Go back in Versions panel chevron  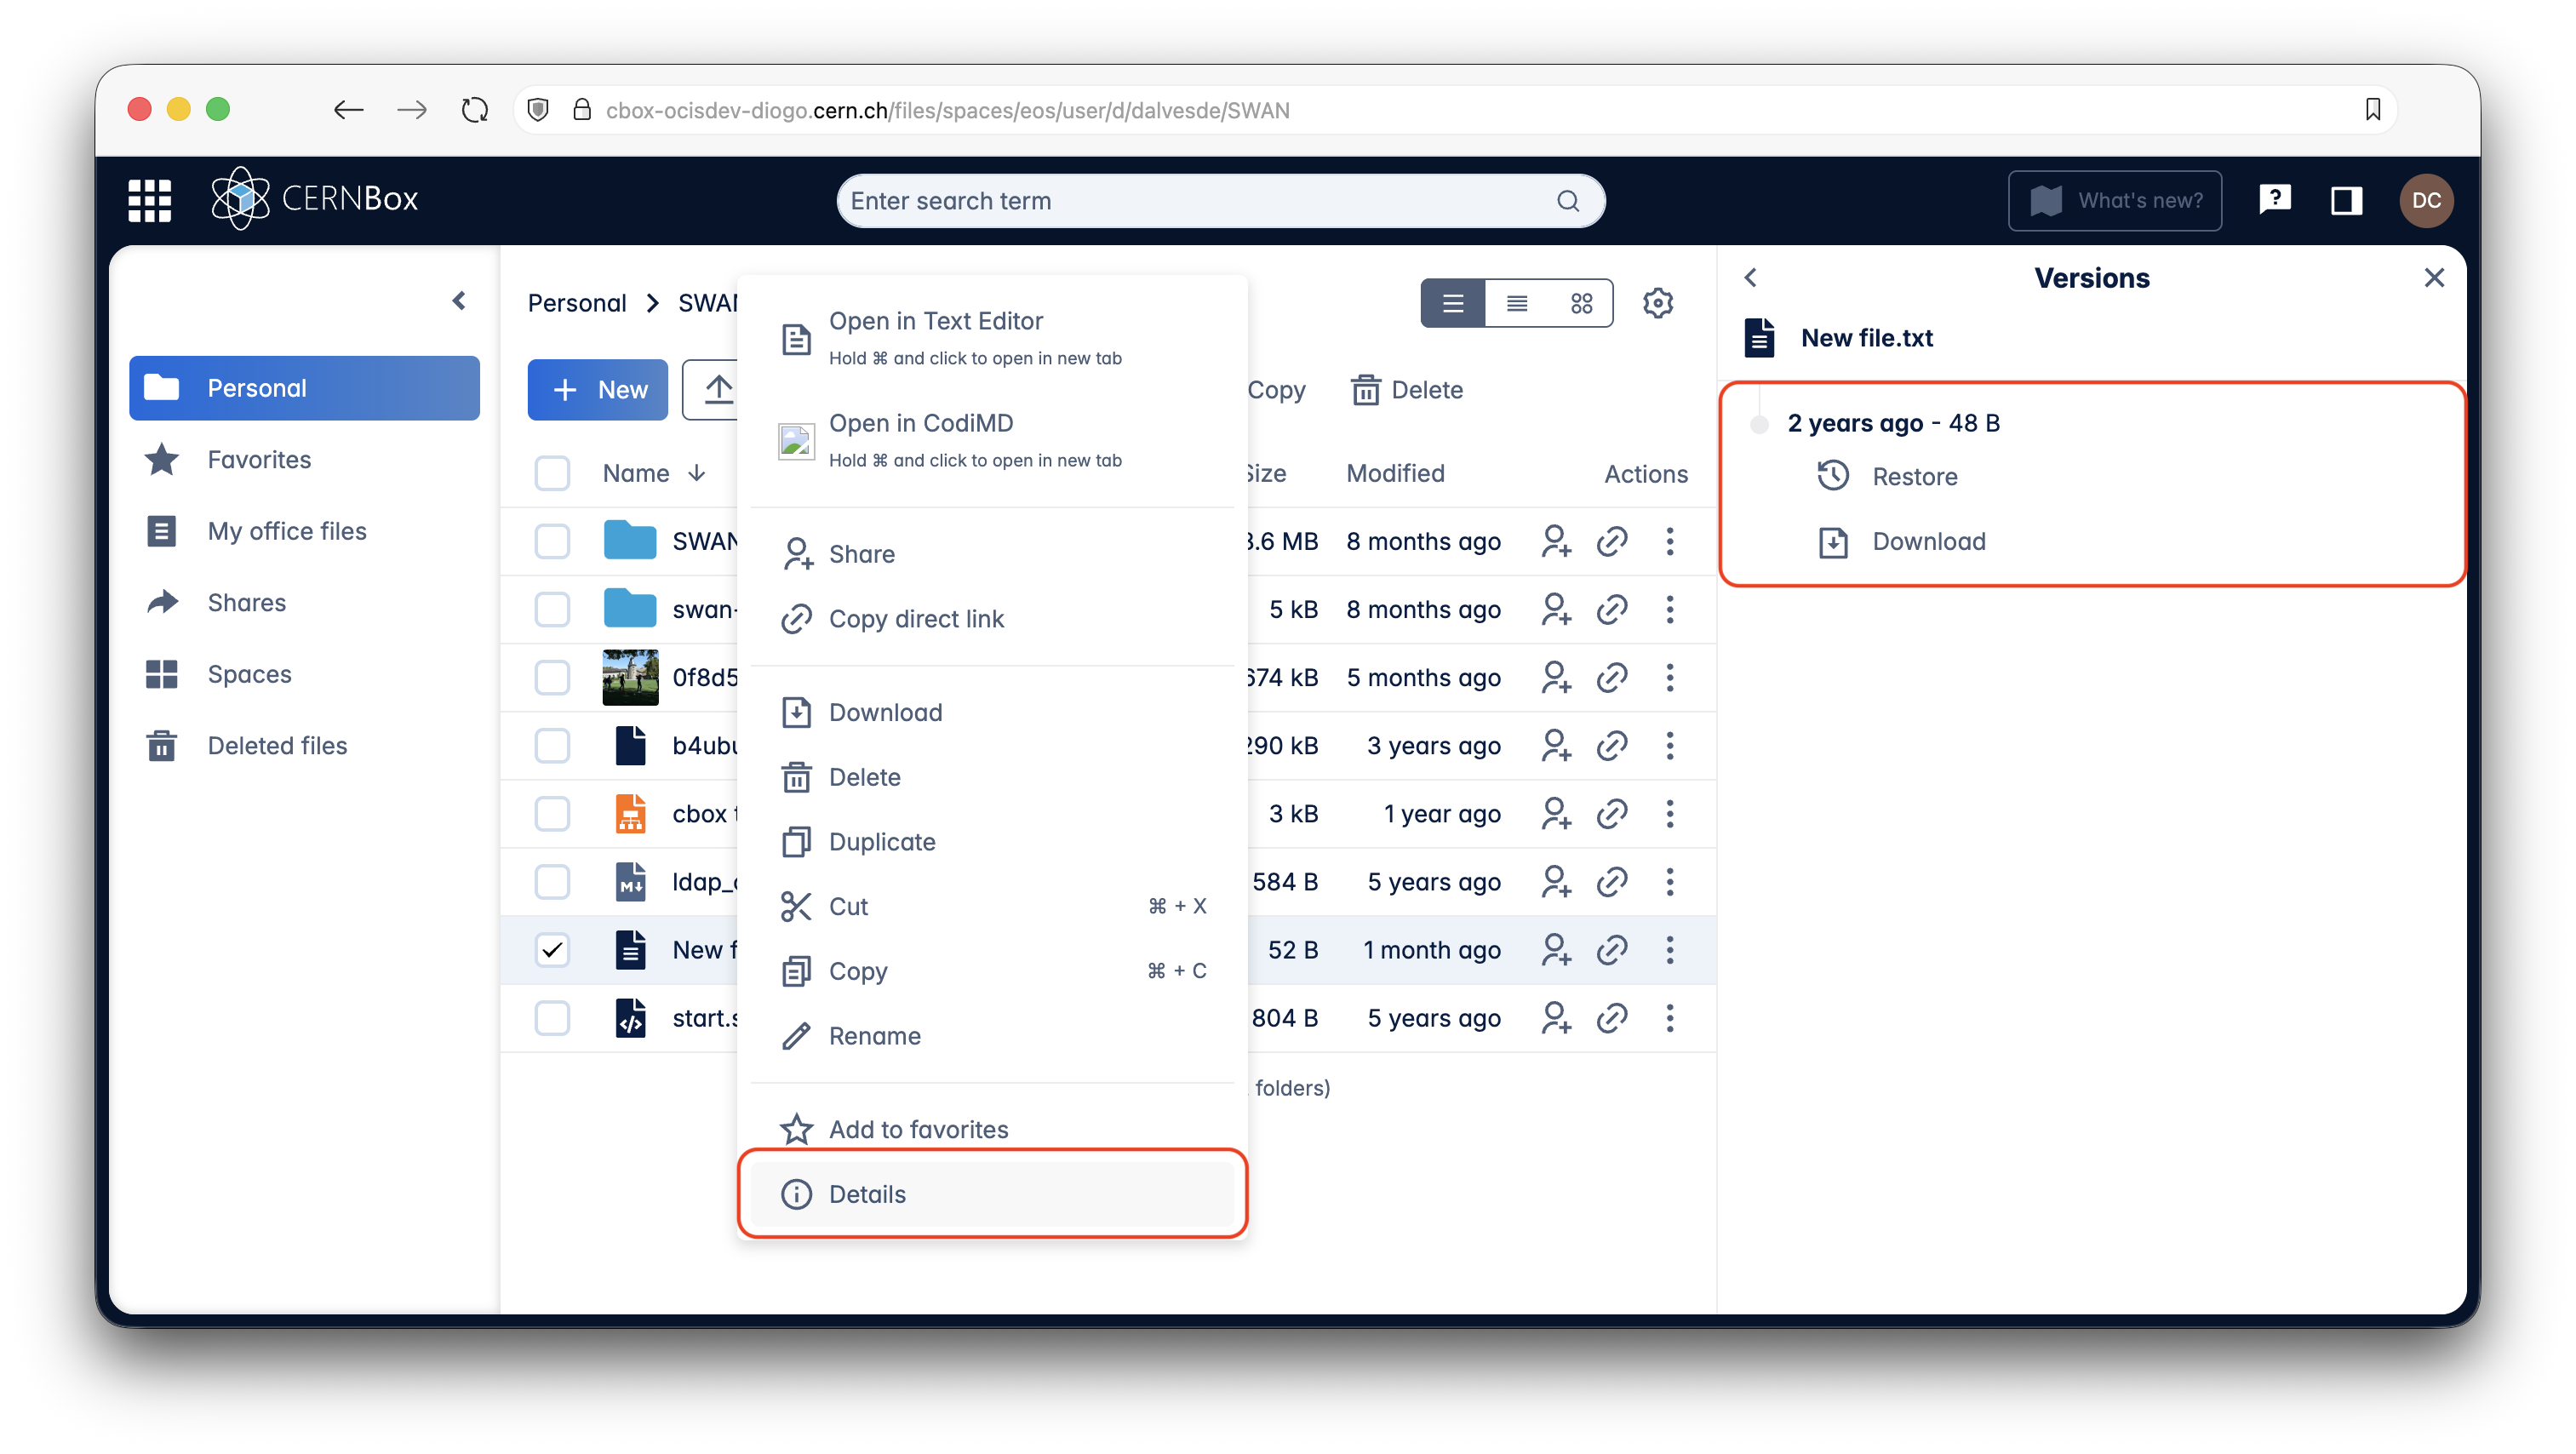pyautogui.click(x=1750, y=278)
